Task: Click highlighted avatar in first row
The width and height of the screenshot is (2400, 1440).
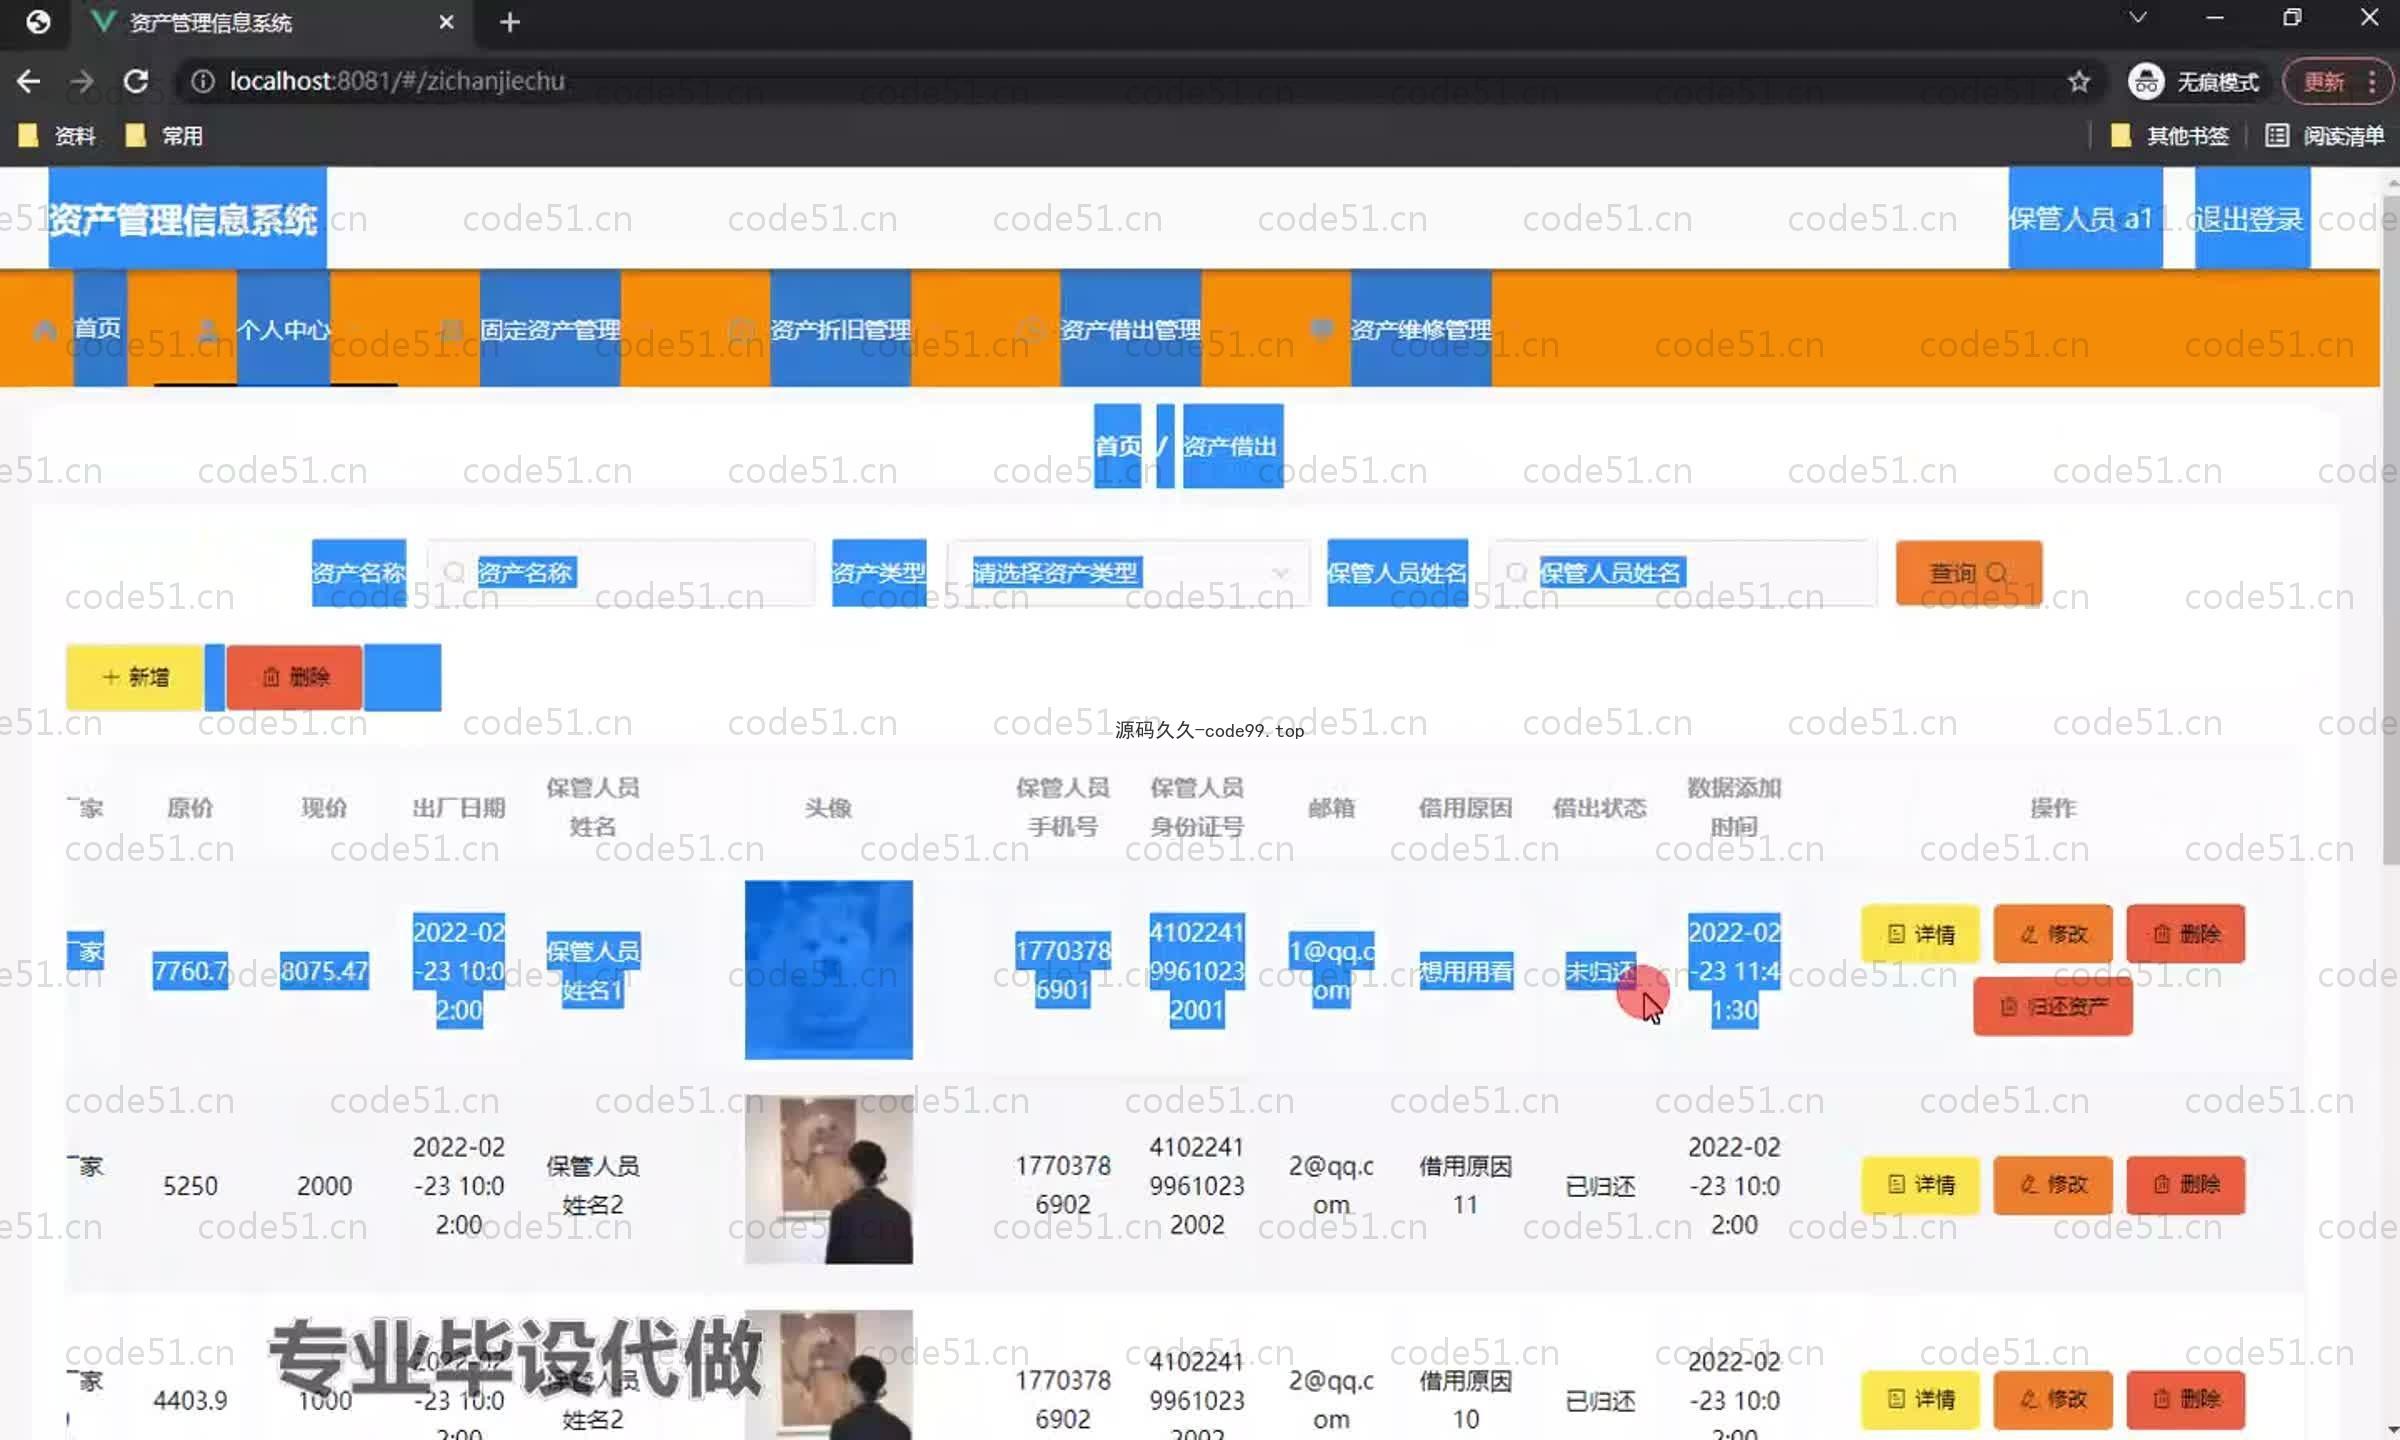Action: 828,970
